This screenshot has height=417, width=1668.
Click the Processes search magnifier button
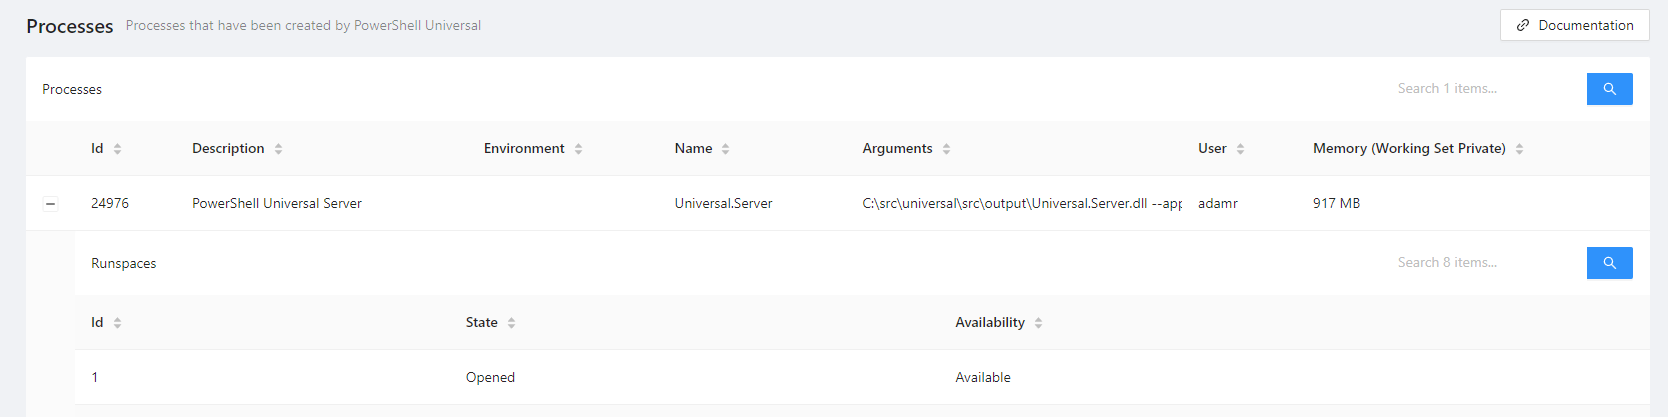point(1609,89)
